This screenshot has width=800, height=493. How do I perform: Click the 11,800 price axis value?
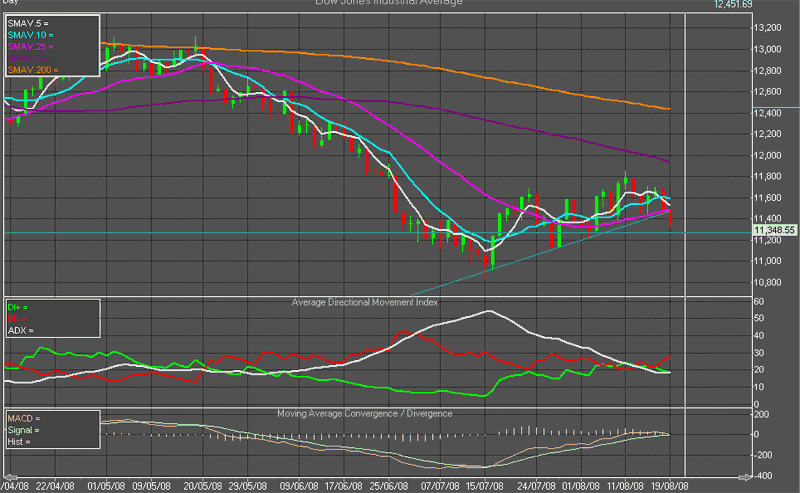pyautogui.click(x=767, y=177)
